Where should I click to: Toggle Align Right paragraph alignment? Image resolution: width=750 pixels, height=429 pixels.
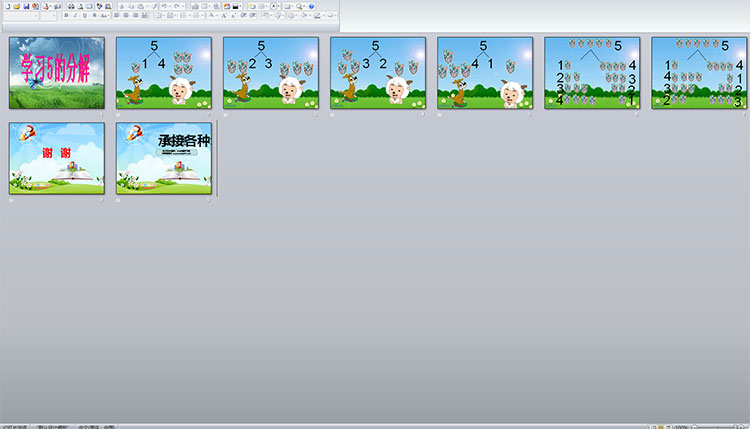(x=136, y=15)
